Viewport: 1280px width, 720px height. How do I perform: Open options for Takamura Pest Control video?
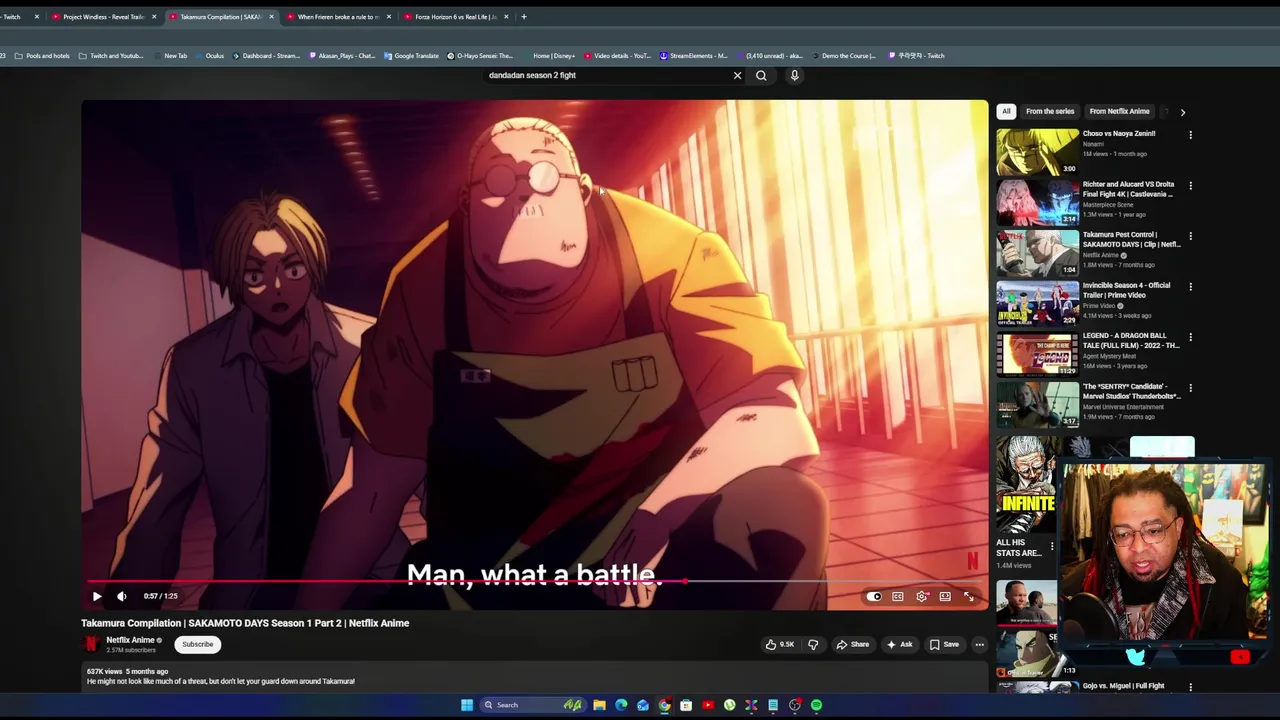1190,236
